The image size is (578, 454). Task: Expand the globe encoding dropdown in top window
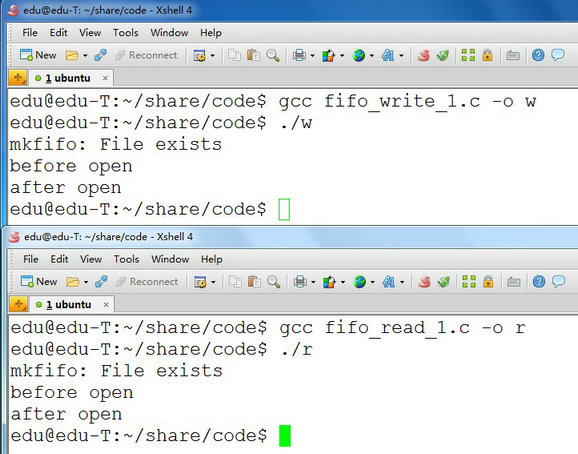pos(372,56)
